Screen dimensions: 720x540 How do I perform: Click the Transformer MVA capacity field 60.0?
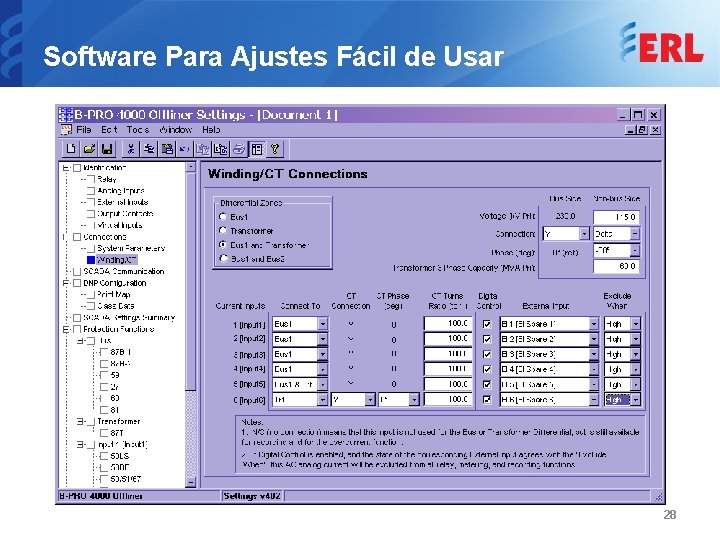click(616, 266)
